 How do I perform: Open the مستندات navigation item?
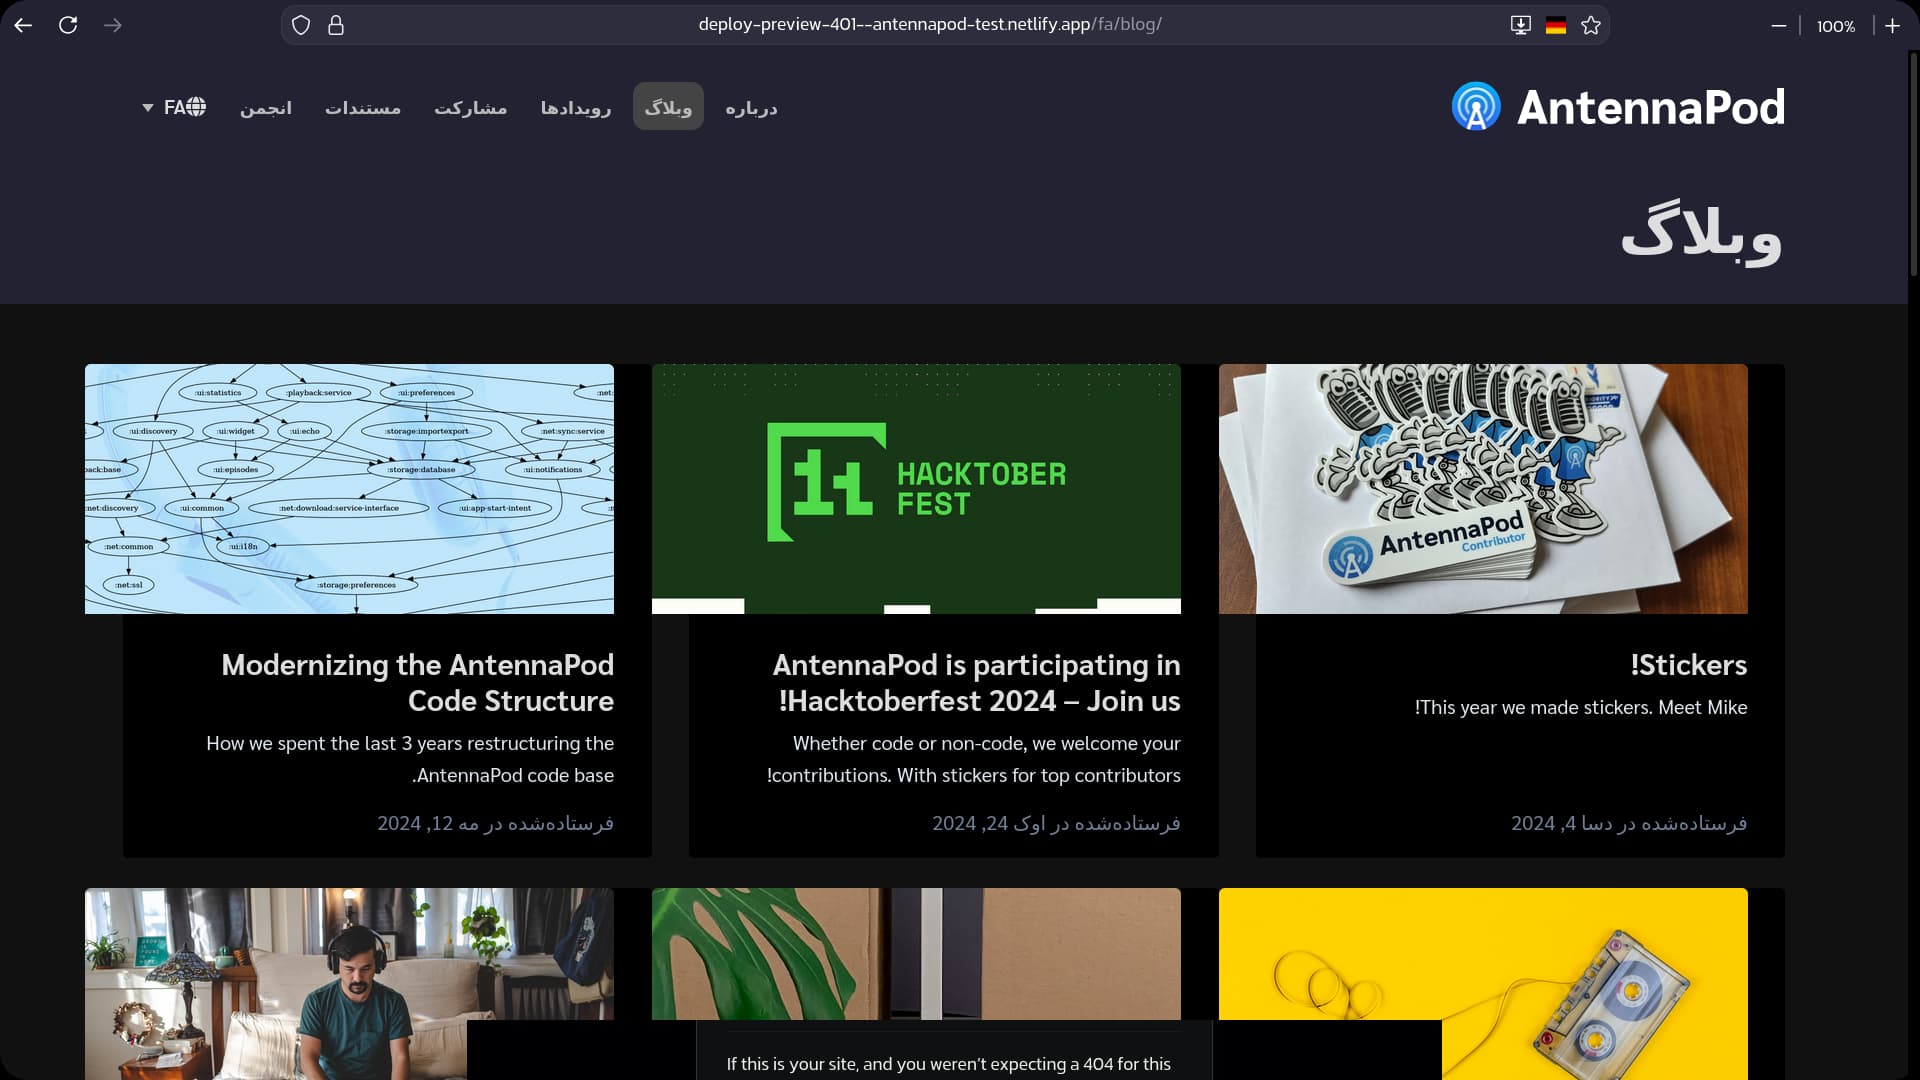[363, 107]
